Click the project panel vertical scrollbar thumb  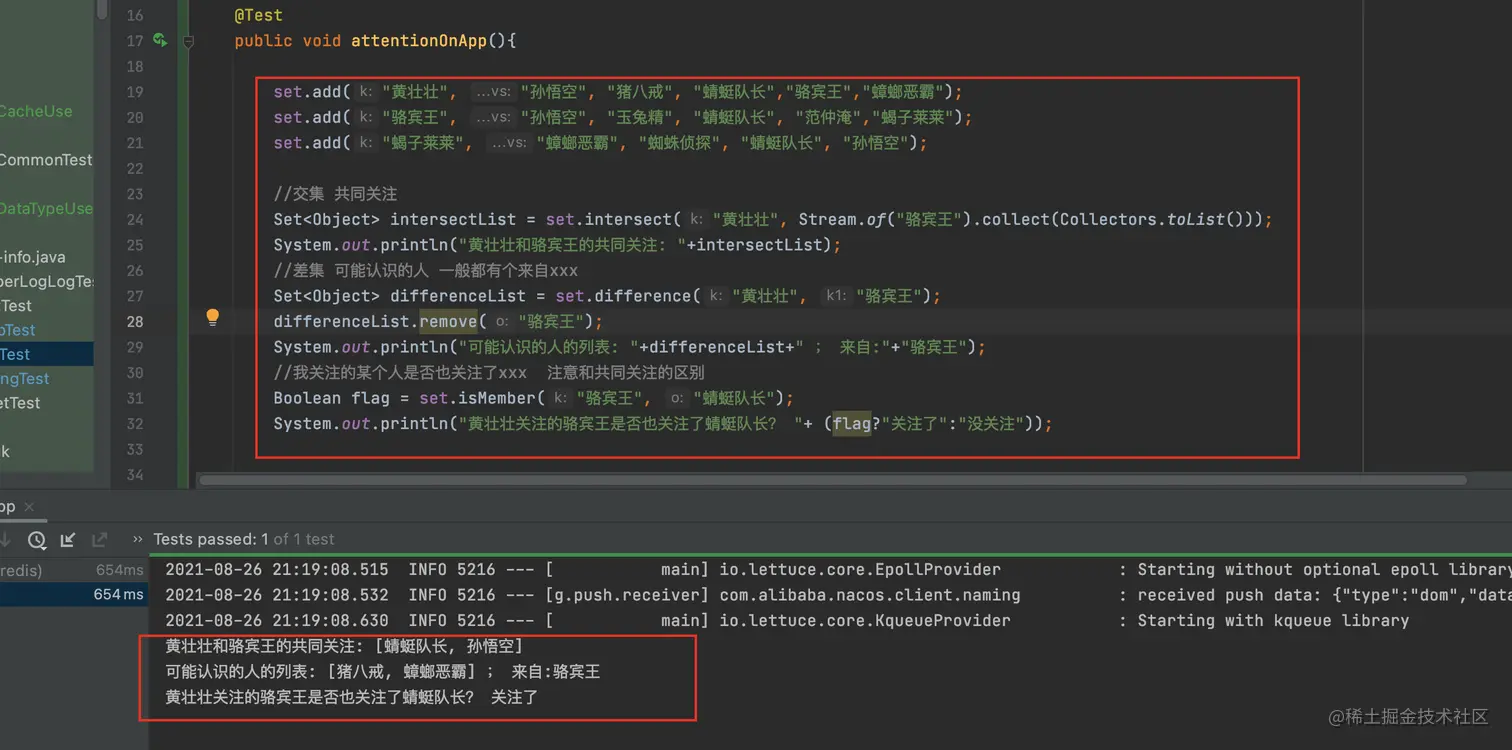click(102, 10)
